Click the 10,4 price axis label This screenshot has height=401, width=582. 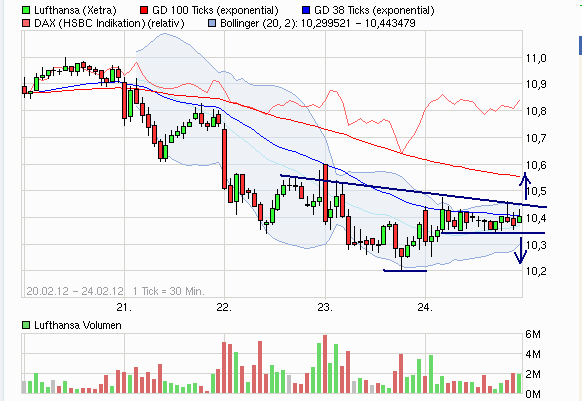click(x=536, y=218)
